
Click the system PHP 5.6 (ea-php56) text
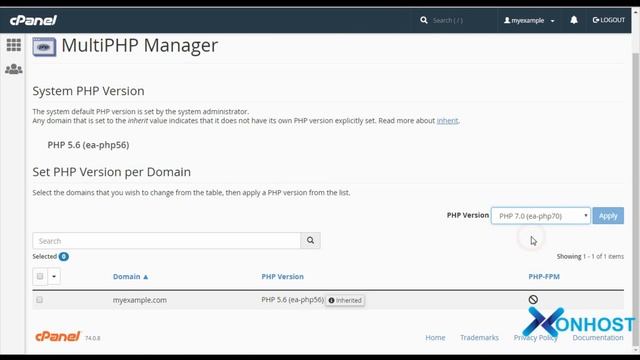(x=88, y=145)
